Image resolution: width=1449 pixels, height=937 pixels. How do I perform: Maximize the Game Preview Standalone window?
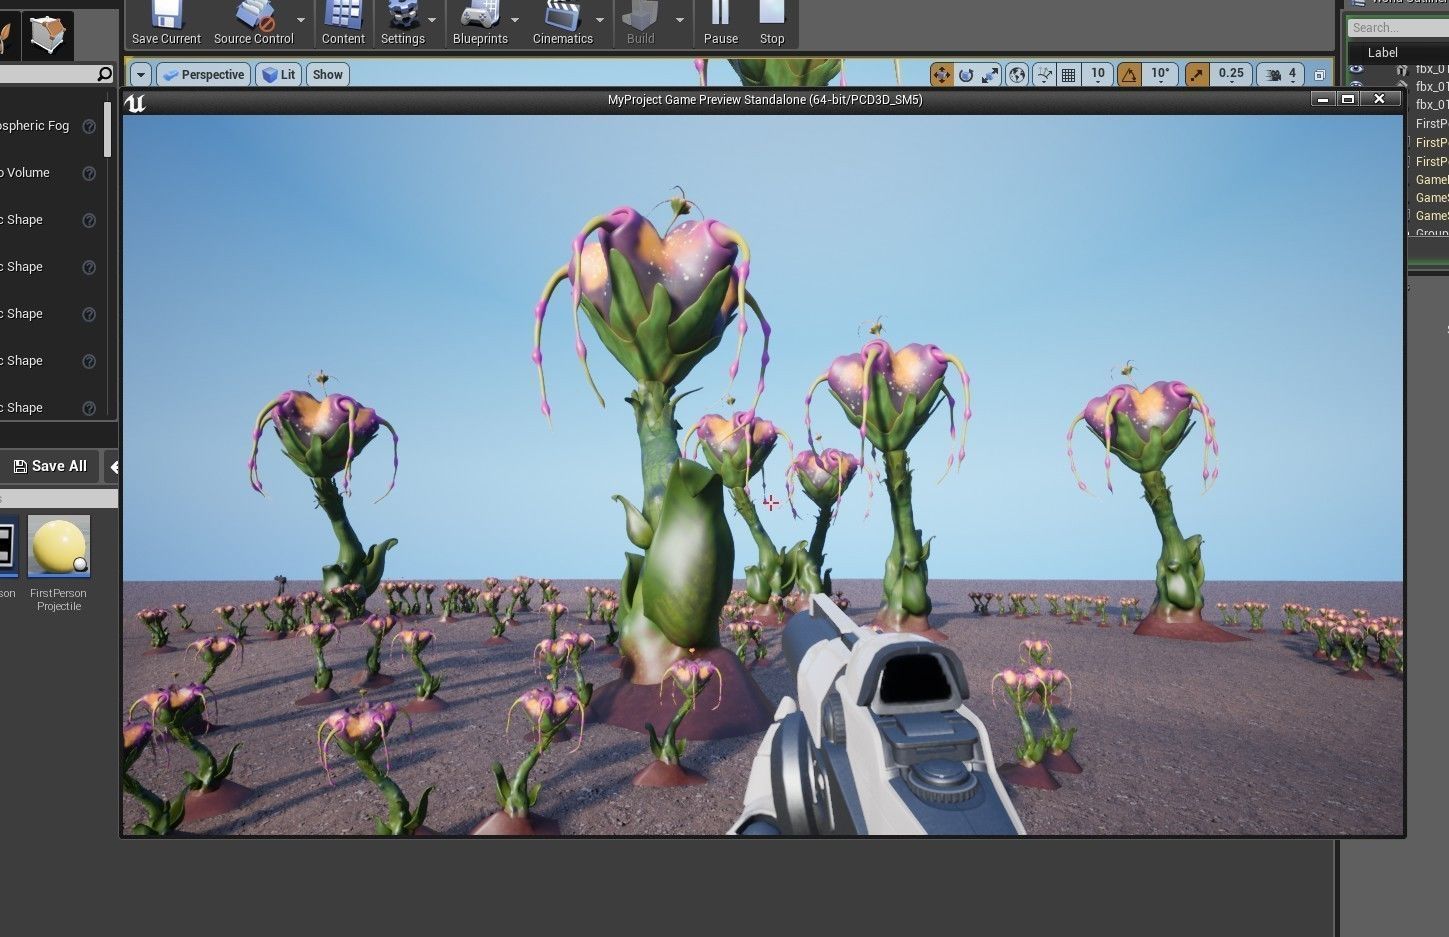click(1348, 99)
